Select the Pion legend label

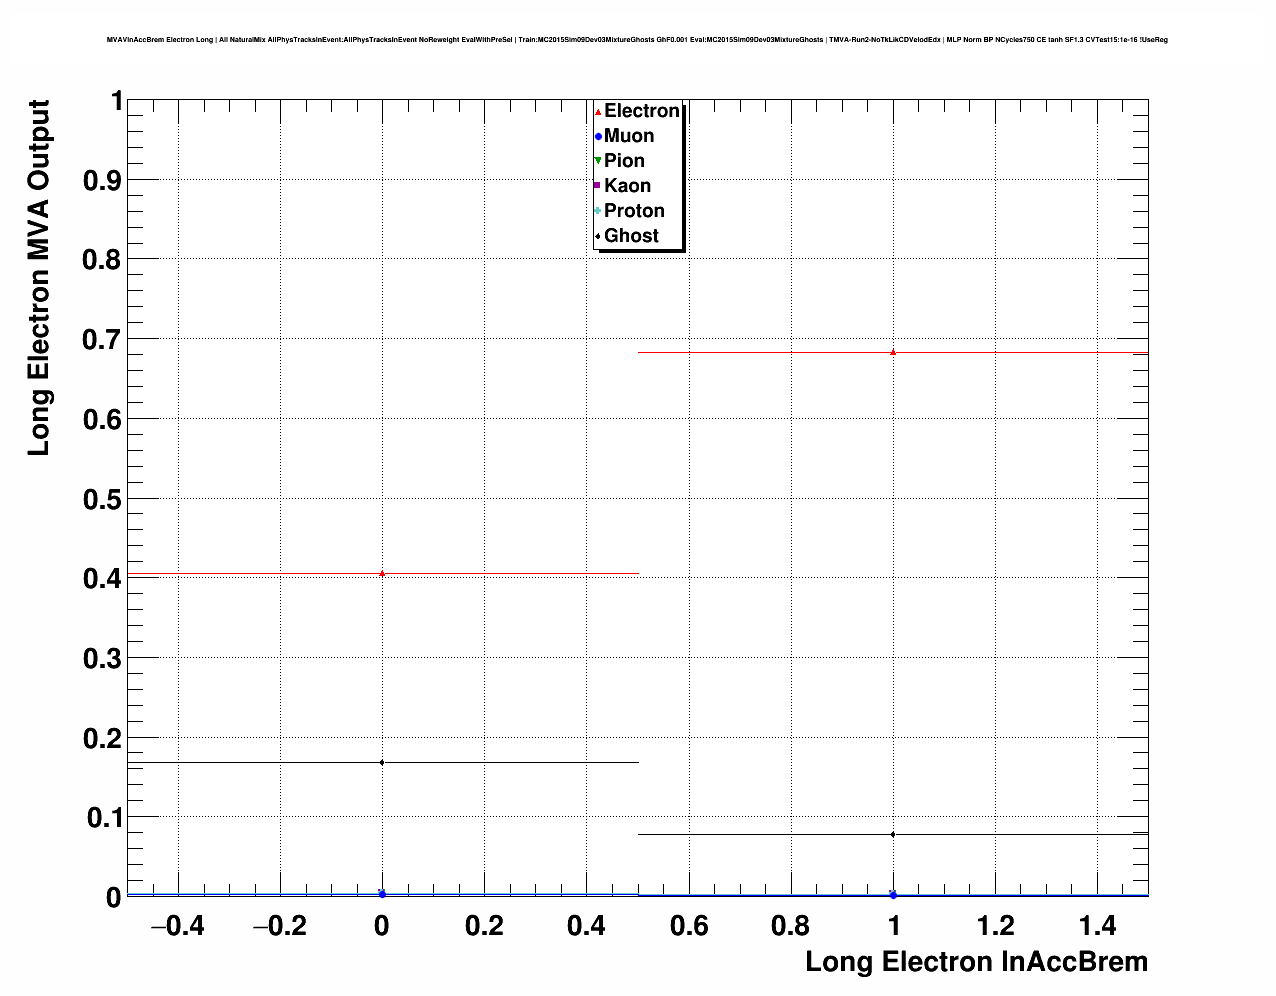pos(624,161)
